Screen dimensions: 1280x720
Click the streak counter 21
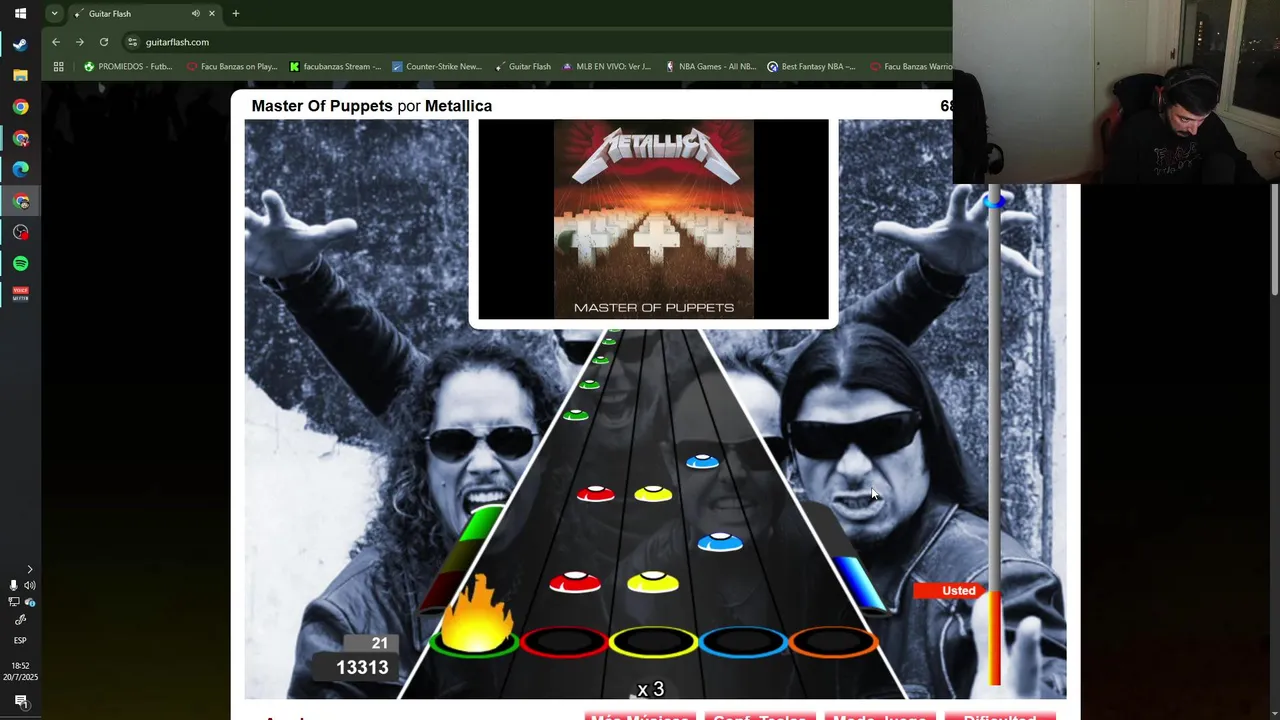[379, 643]
